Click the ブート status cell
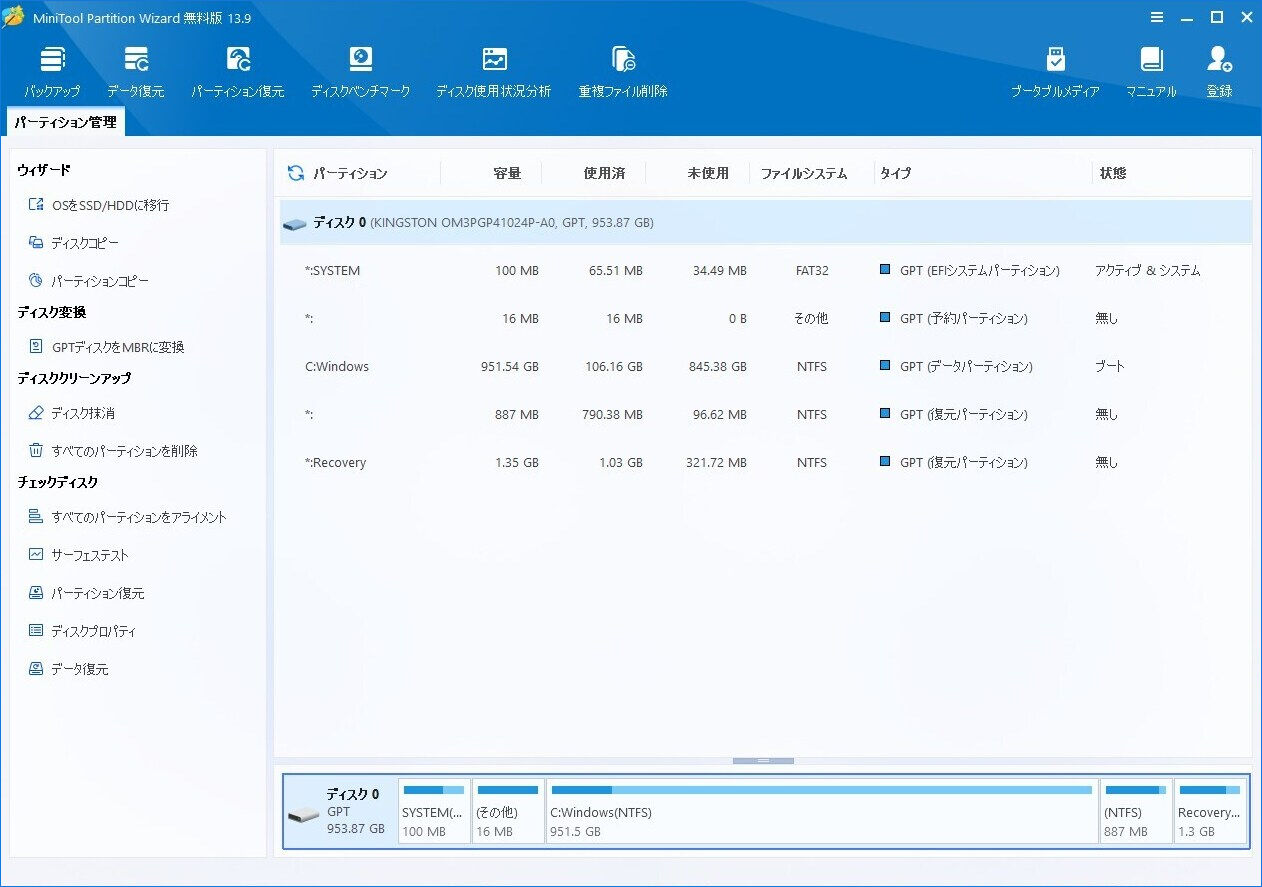Image resolution: width=1262 pixels, height=887 pixels. pyautogui.click(x=1110, y=367)
